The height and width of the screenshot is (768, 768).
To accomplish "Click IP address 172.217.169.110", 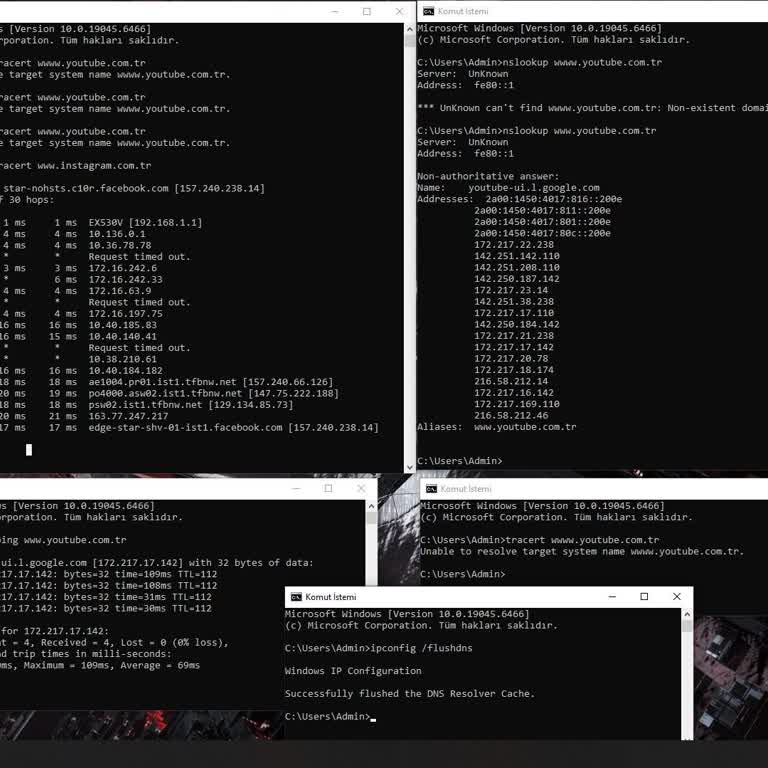I will coord(517,404).
